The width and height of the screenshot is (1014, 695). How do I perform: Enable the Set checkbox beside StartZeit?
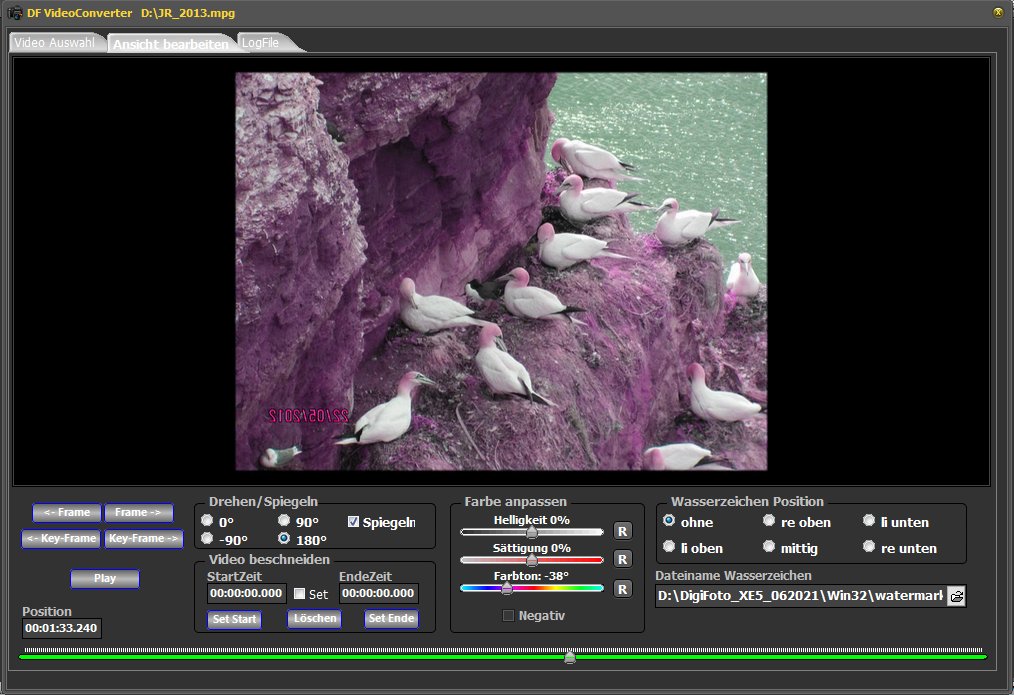coord(300,594)
